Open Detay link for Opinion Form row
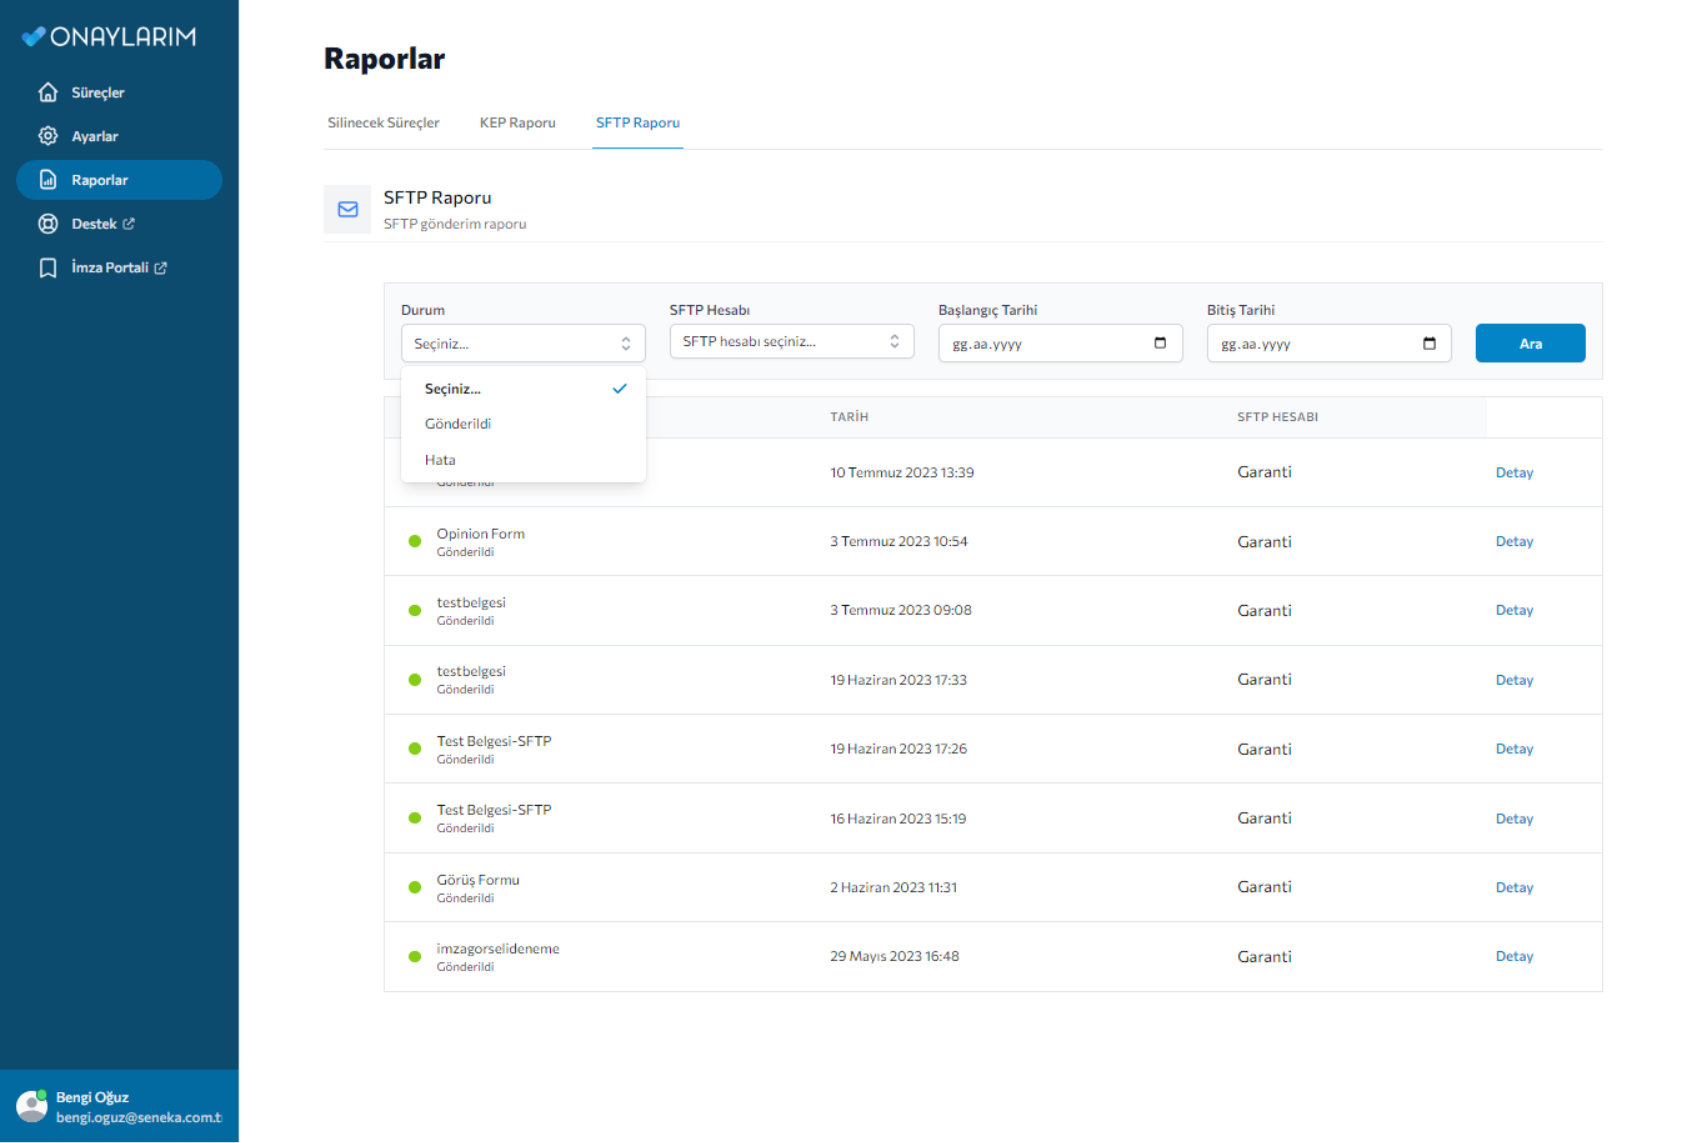This screenshot has width=1687, height=1143. point(1514,541)
